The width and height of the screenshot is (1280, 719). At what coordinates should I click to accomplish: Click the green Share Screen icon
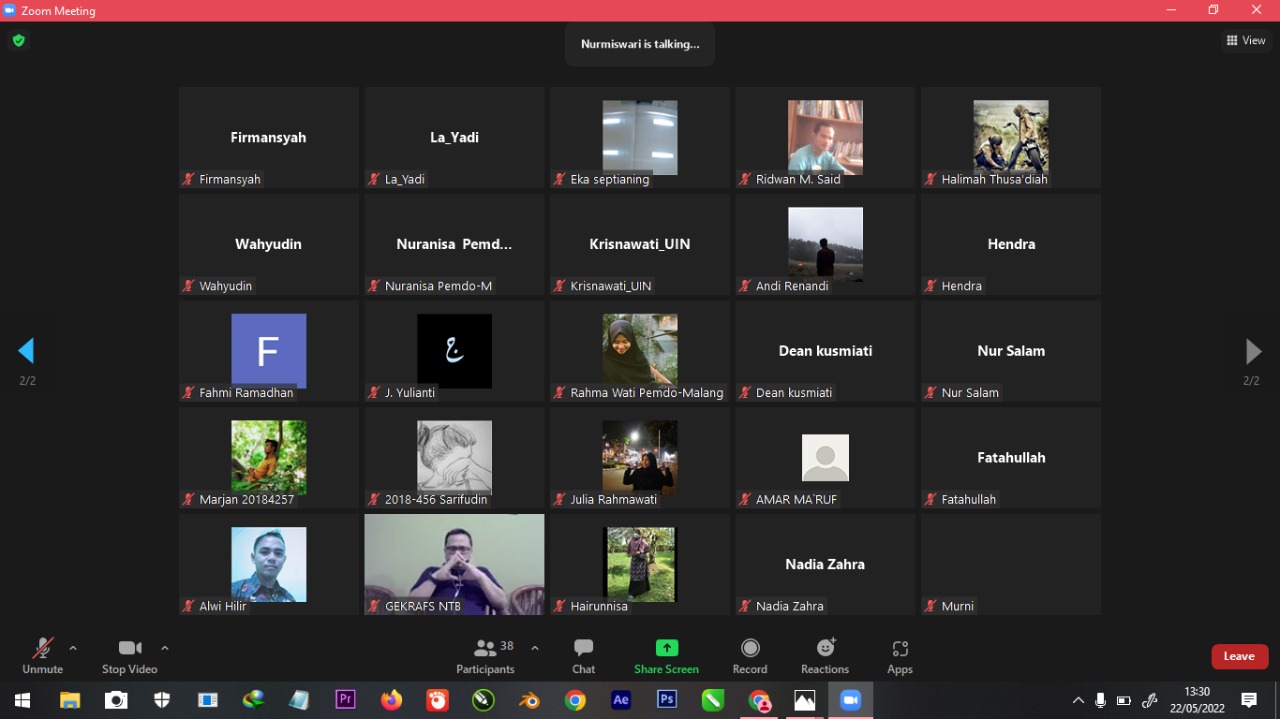coord(666,648)
